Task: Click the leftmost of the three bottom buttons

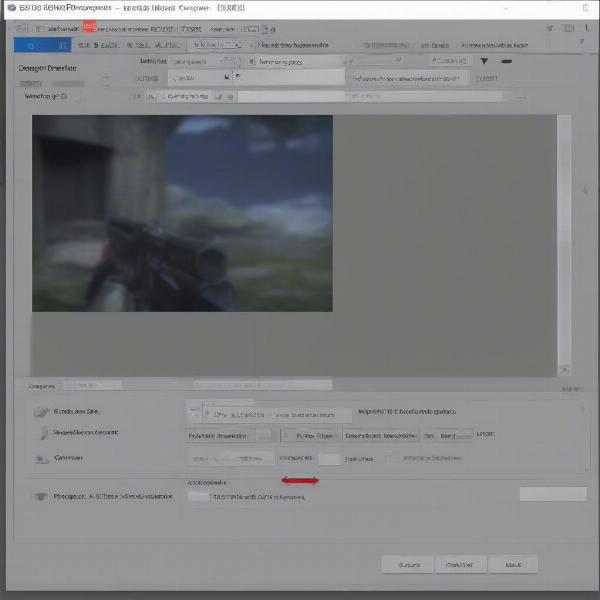Action: pyautogui.click(x=408, y=564)
